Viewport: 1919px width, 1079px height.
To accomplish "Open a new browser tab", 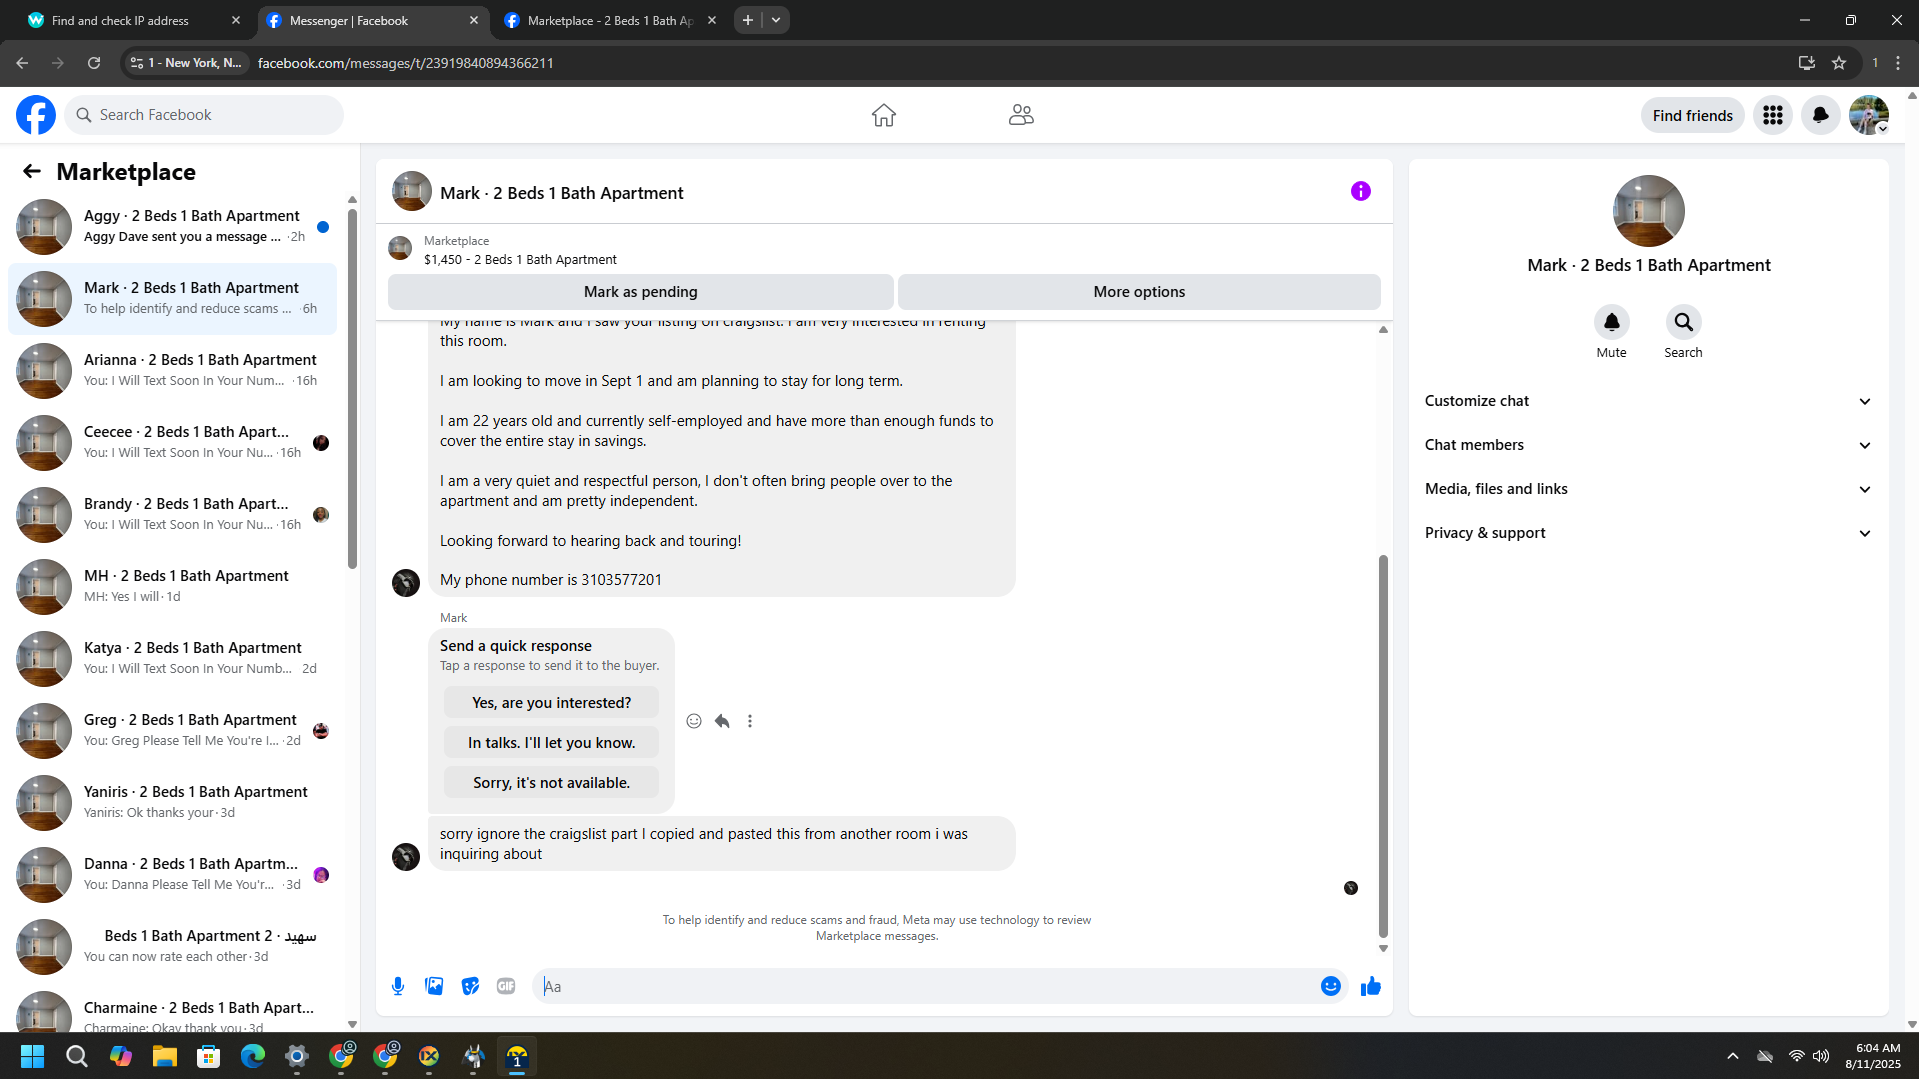I will pos(748,20).
